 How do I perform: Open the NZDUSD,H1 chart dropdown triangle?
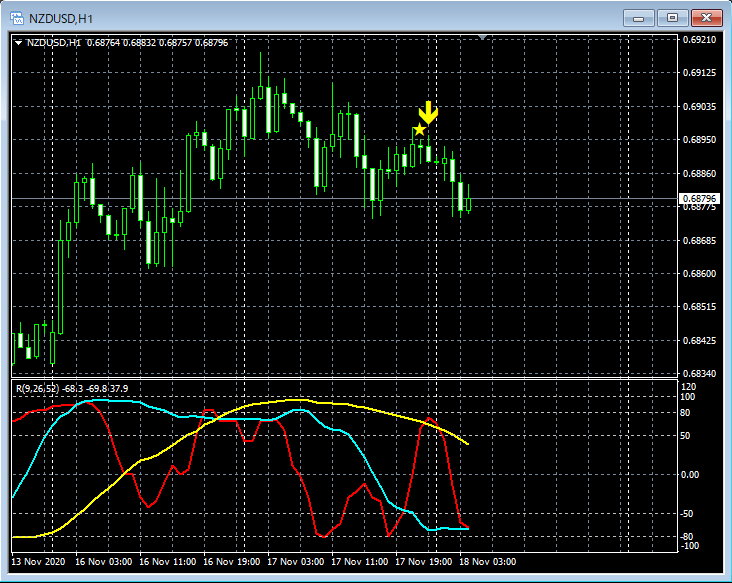pos(18,42)
